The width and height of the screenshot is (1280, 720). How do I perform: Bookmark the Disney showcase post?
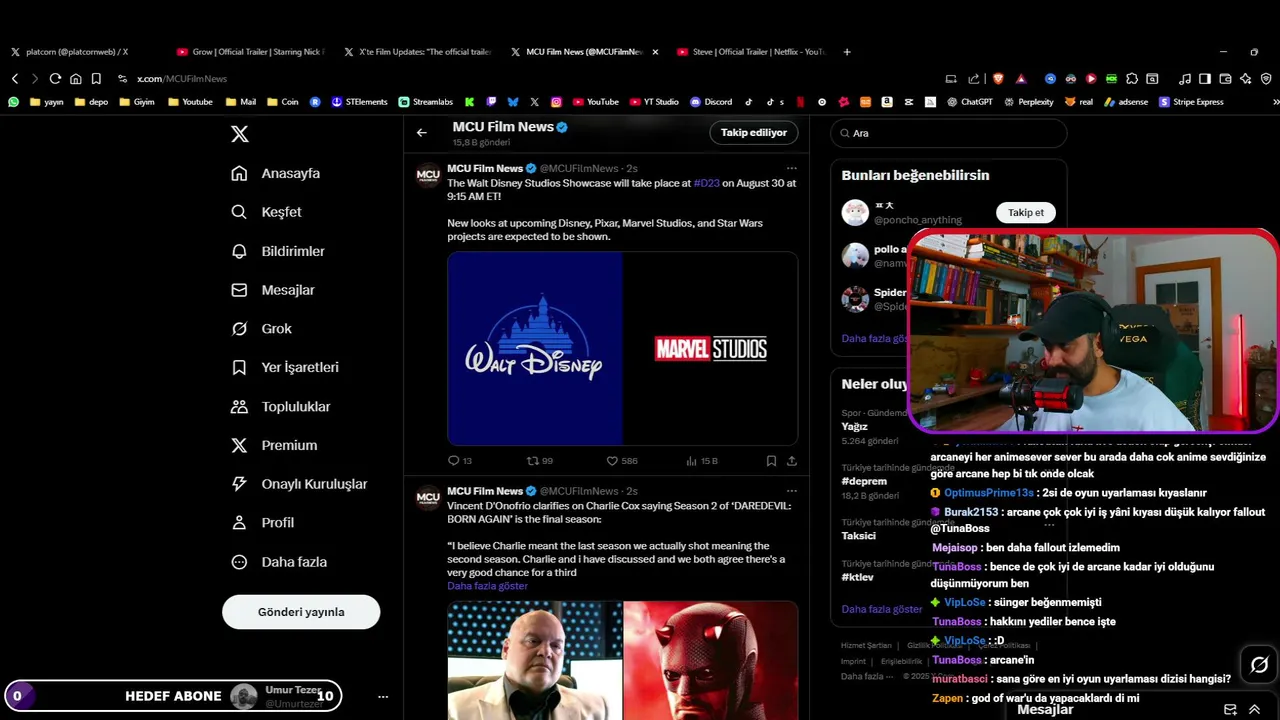click(x=771, y=461)
